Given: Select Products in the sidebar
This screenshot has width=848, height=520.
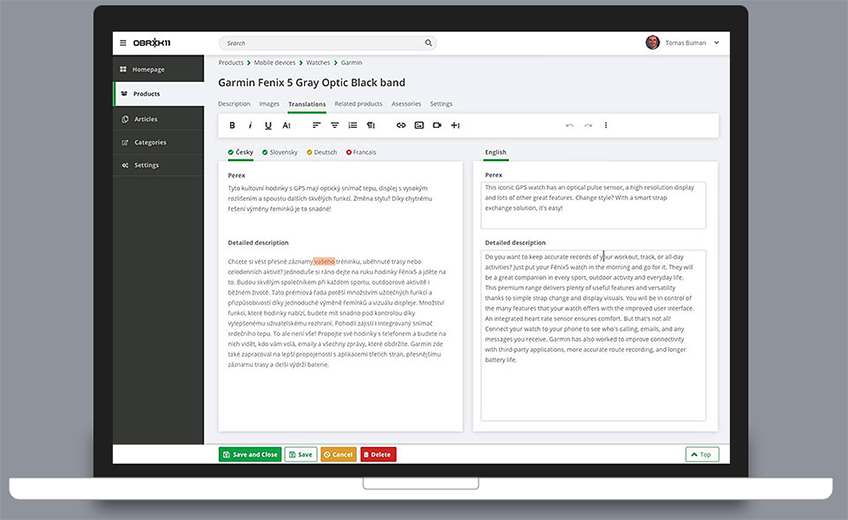Looking at the screenshot, I should pyautogui.click(x=158, y=94).
